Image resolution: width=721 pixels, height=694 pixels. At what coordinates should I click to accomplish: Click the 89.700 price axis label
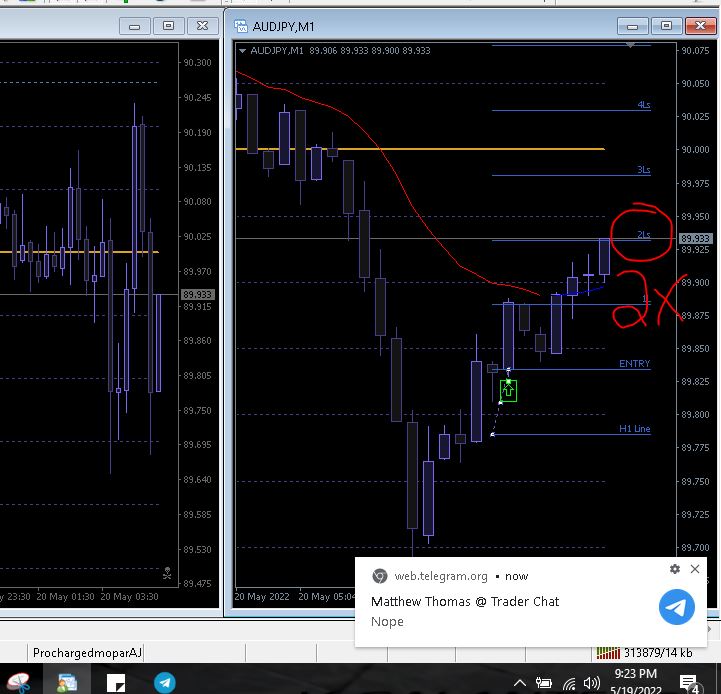pos(695,547)
